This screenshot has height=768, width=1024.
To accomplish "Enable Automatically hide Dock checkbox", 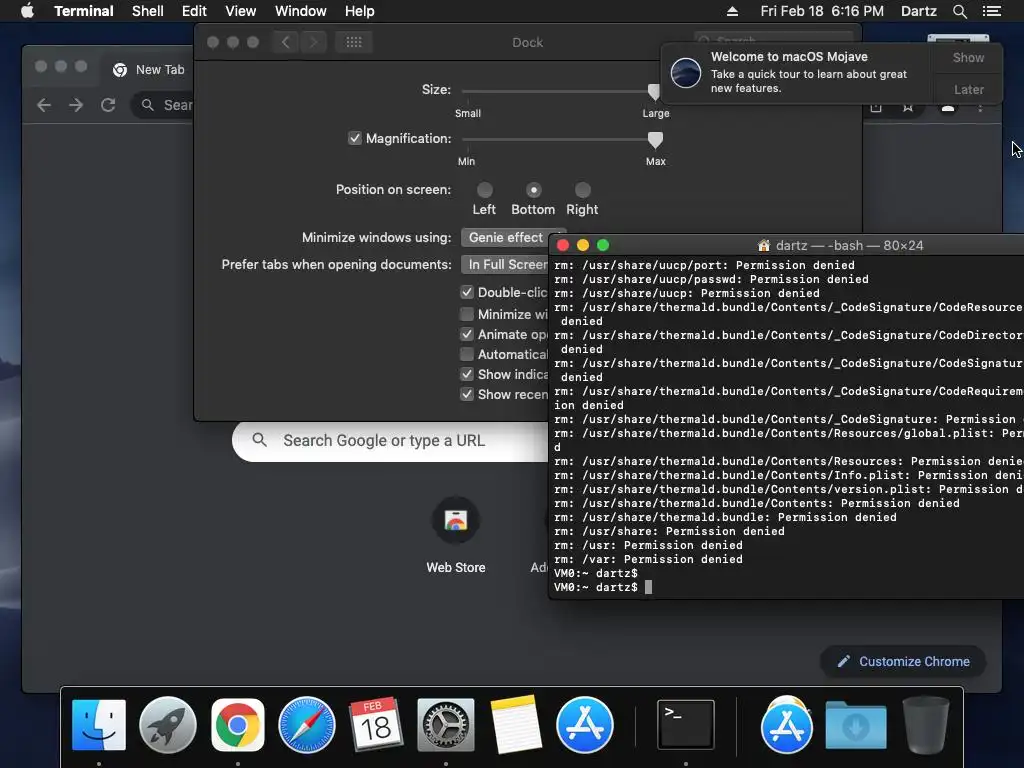I will tap(466, 355).
